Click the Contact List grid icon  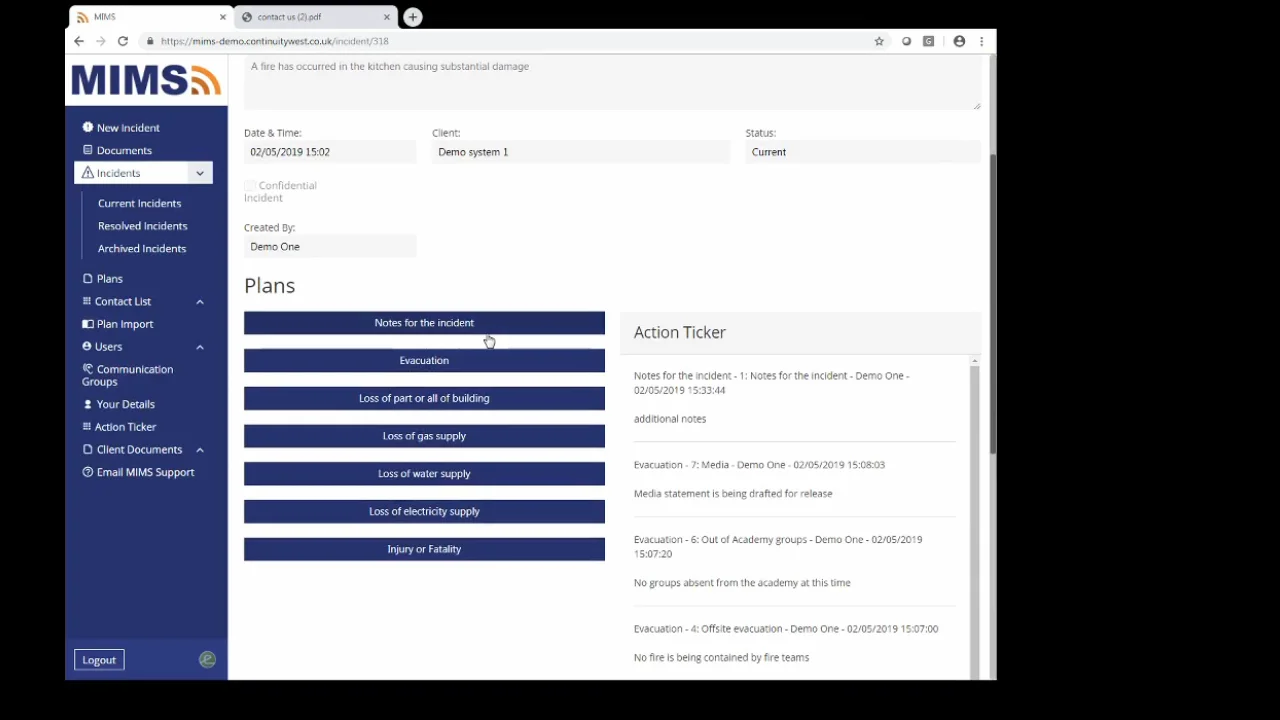click(87, 301)
